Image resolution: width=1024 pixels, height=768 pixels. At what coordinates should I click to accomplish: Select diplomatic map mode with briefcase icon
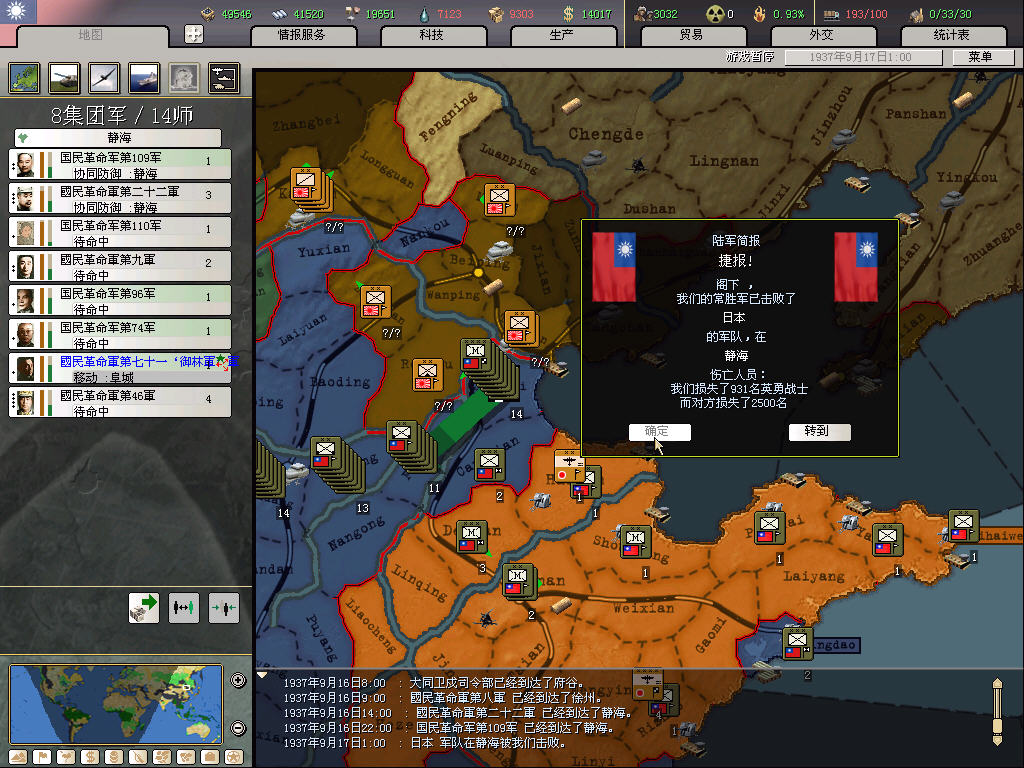210,757
